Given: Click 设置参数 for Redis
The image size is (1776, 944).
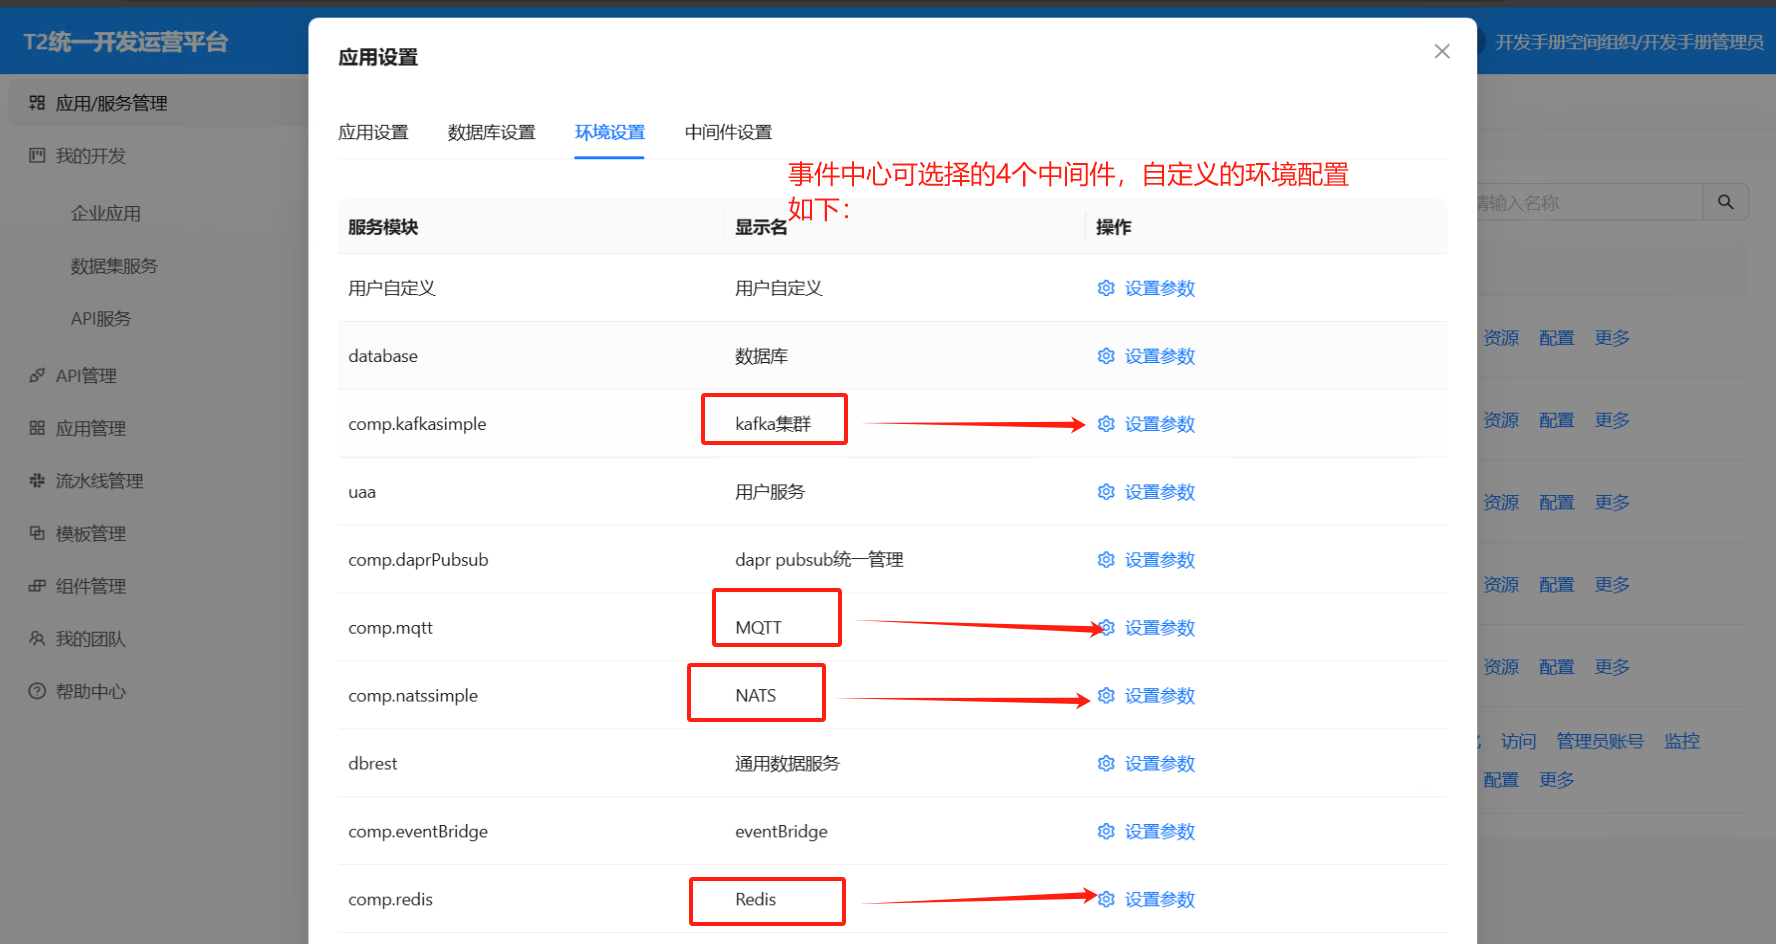Looking at the screenshot, I should (1159, 900).
